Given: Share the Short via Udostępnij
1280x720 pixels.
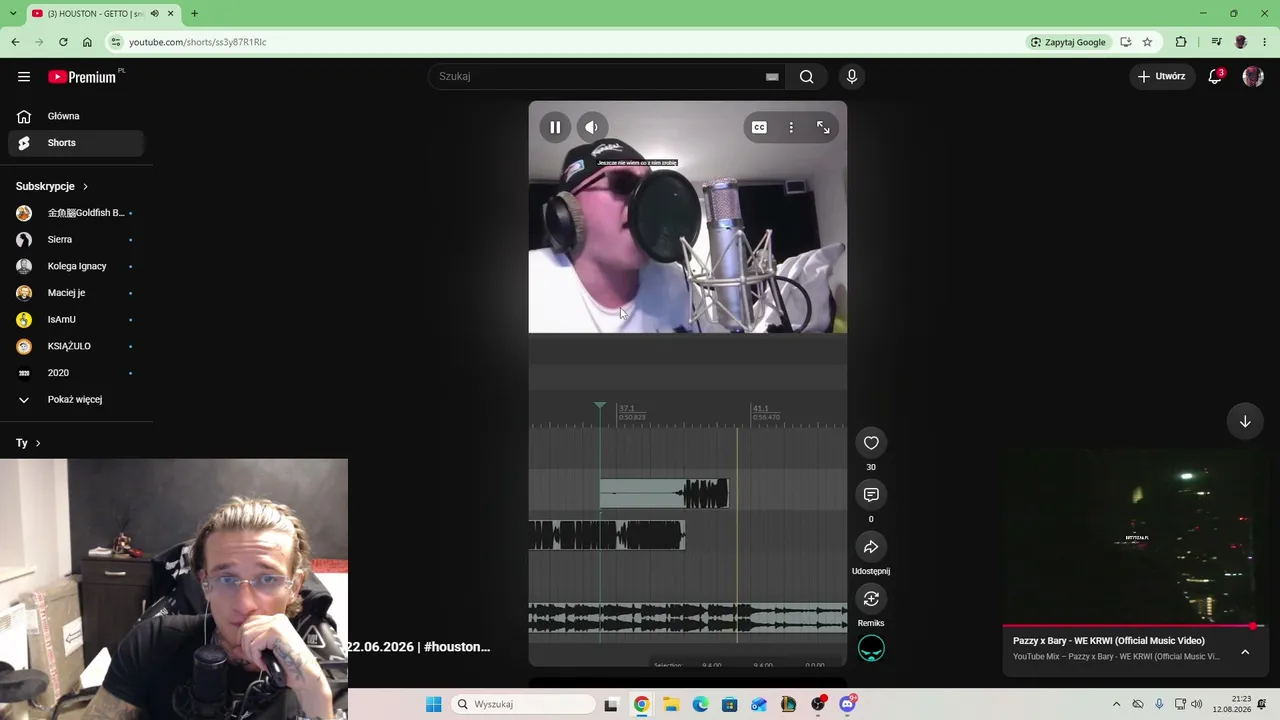Looking at the screenshot, I should (871, 547).
